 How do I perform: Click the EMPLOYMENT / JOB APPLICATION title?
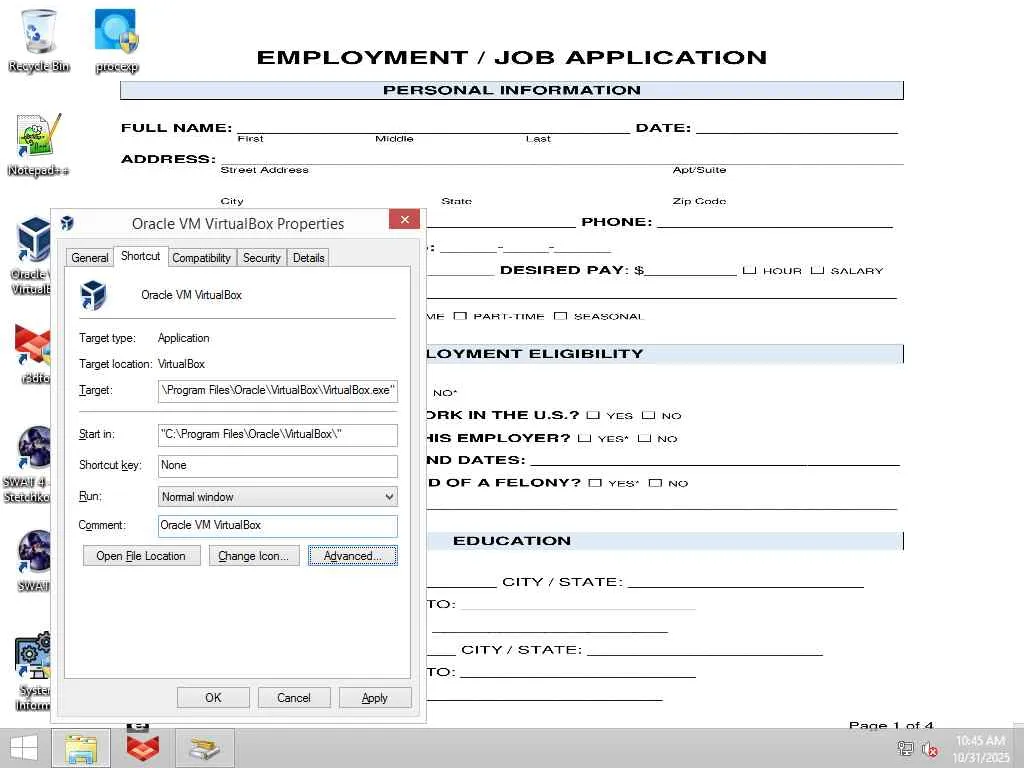(x=512, y=57)
